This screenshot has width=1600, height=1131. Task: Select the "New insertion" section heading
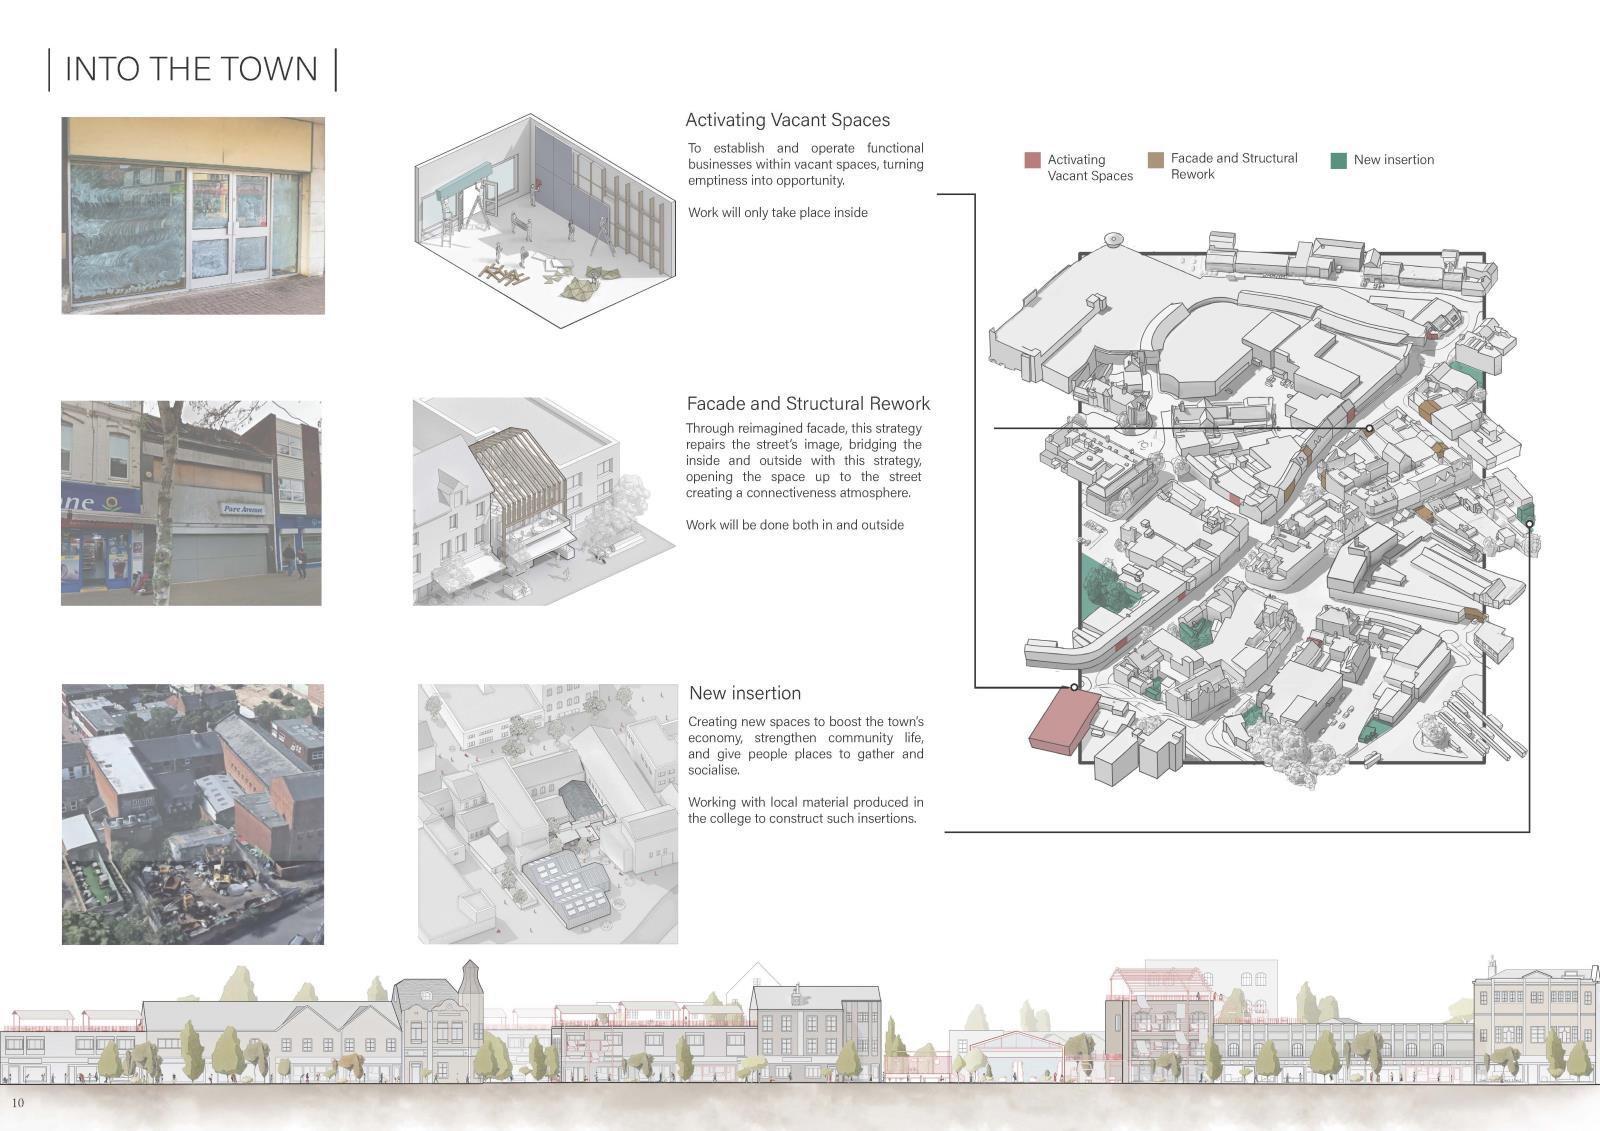pos(745,693)
